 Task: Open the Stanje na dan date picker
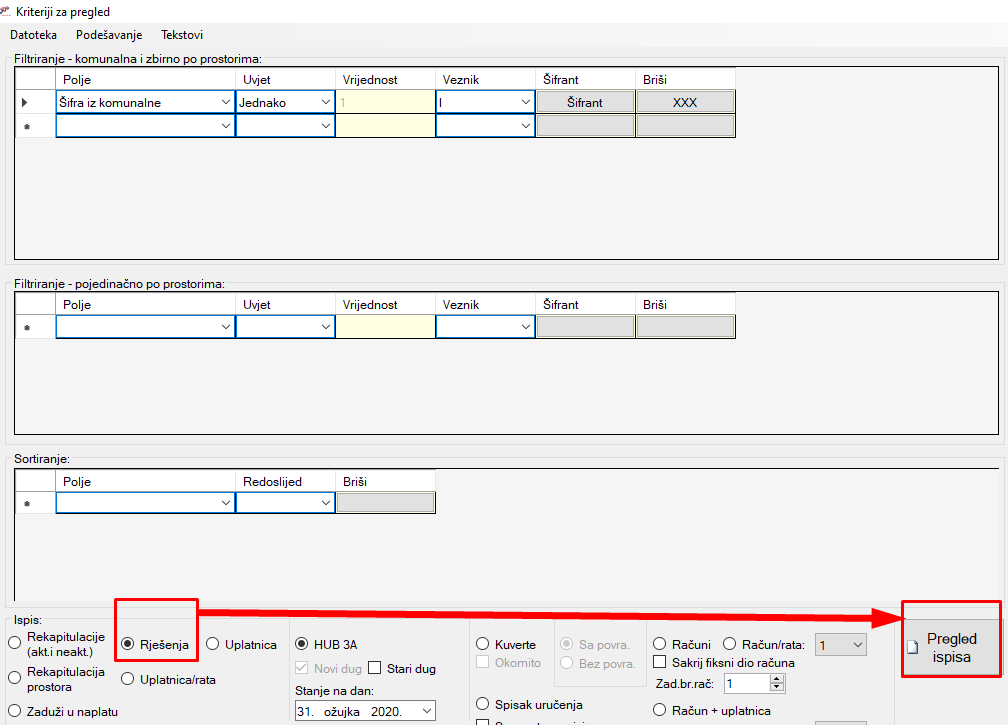point(427,711)
